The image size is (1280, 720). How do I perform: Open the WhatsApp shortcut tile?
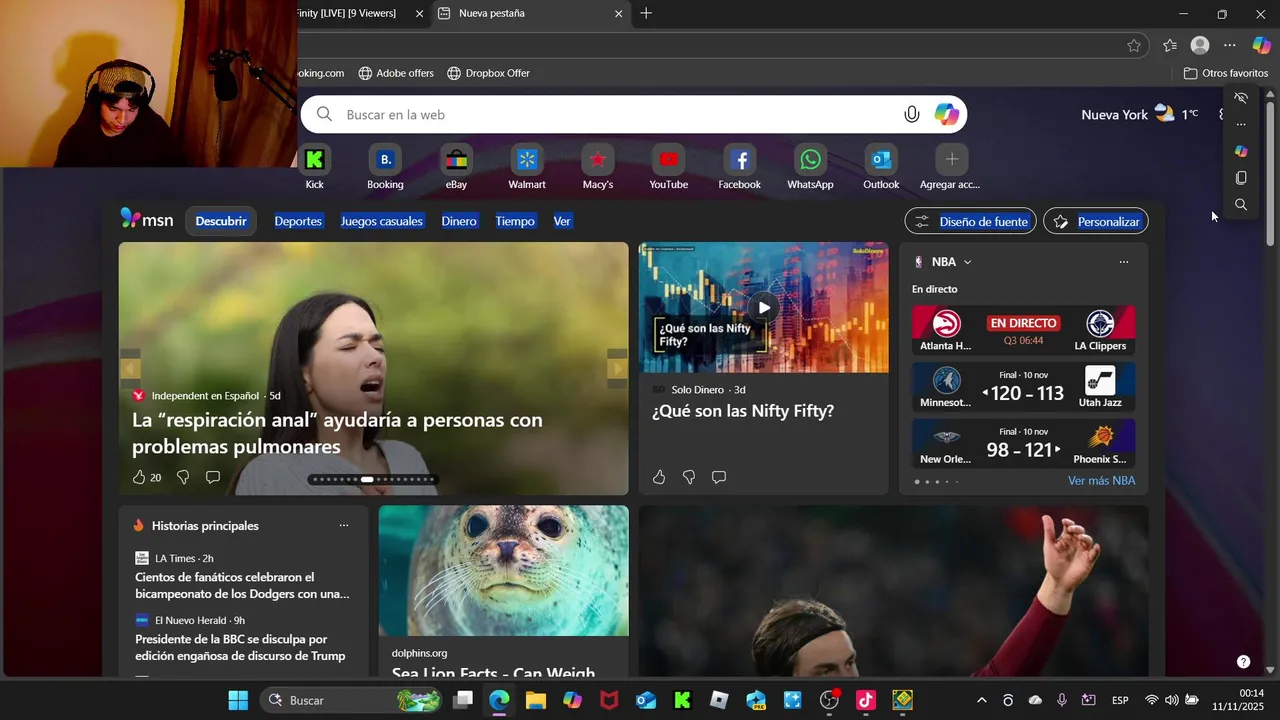(810, 167)
